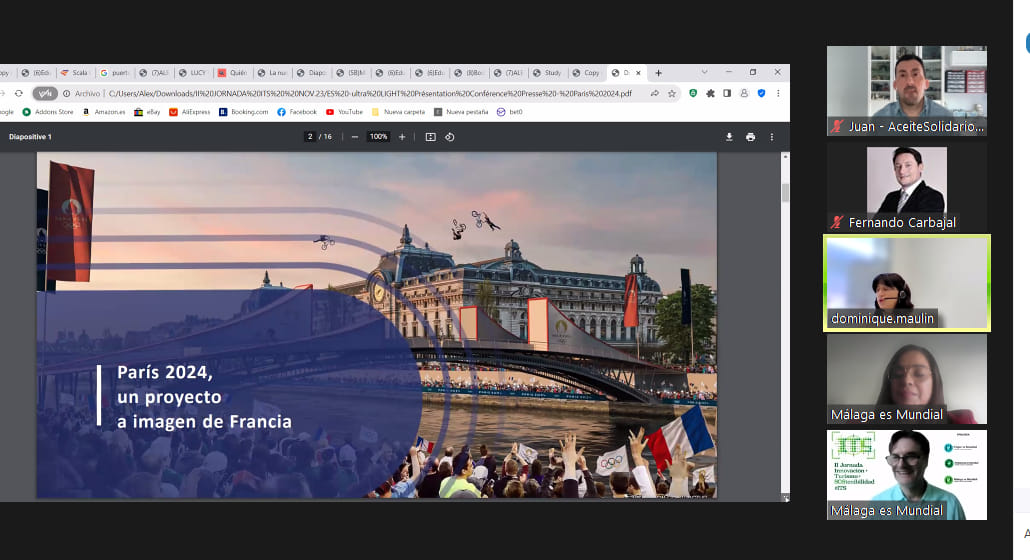Click the PDF vertical scrollbar thumb
The image size is (1030, 560).
(x=785, y=192)
